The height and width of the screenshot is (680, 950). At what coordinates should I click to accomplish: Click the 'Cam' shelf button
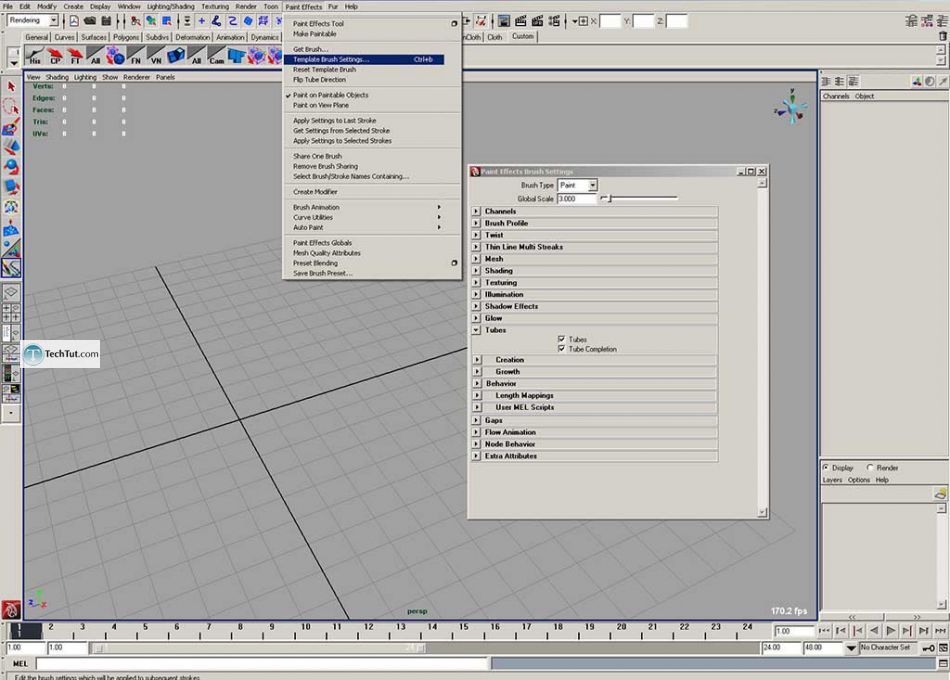click(216, 56)
